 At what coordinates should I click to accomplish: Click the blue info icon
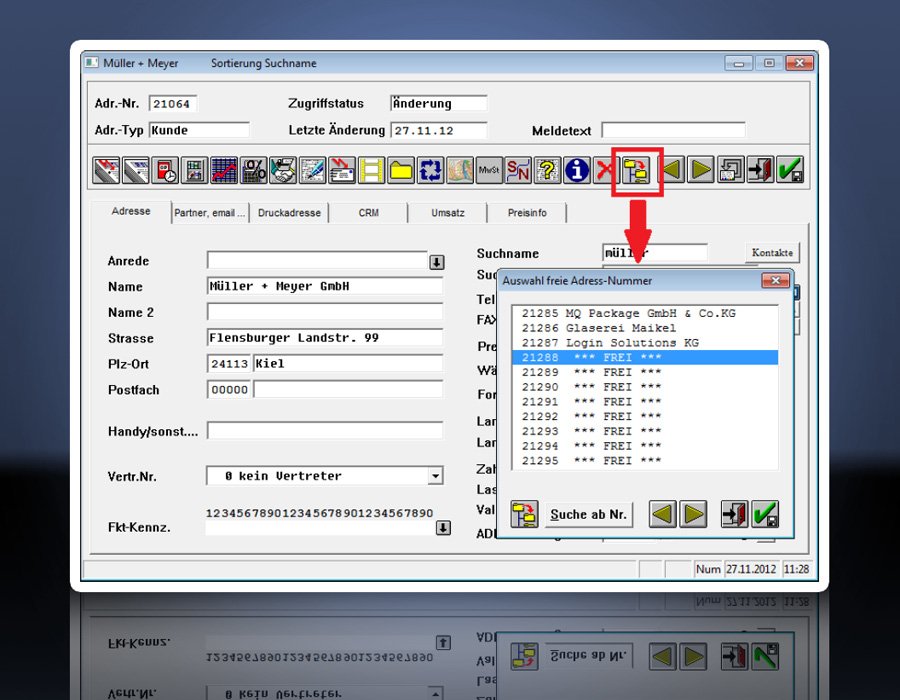point(577,170)
